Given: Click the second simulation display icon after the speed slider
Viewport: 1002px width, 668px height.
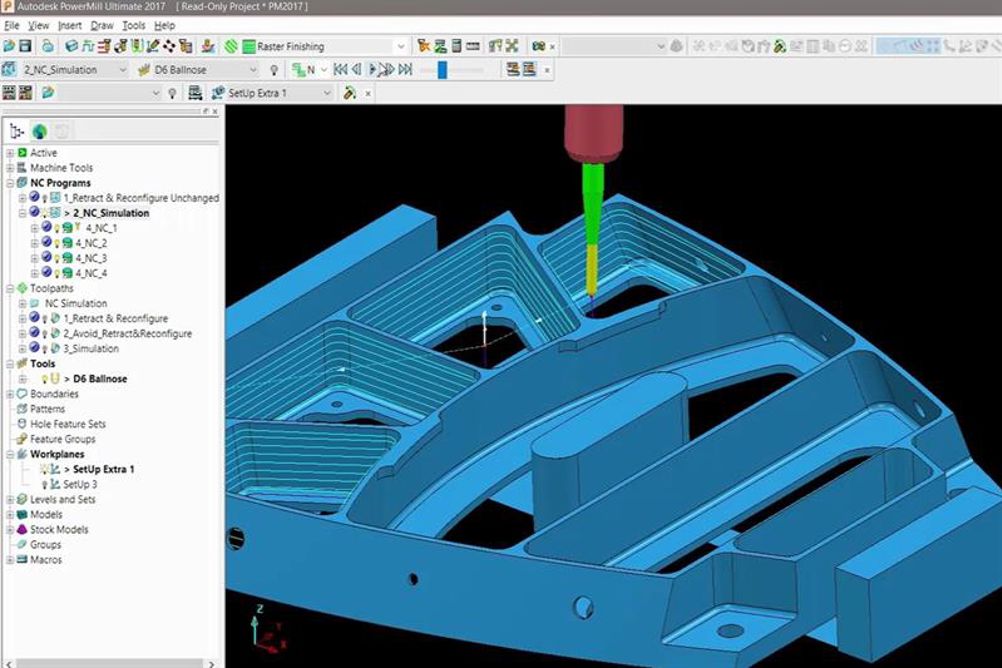Looking at the screenshot, I should pos(529,70).
